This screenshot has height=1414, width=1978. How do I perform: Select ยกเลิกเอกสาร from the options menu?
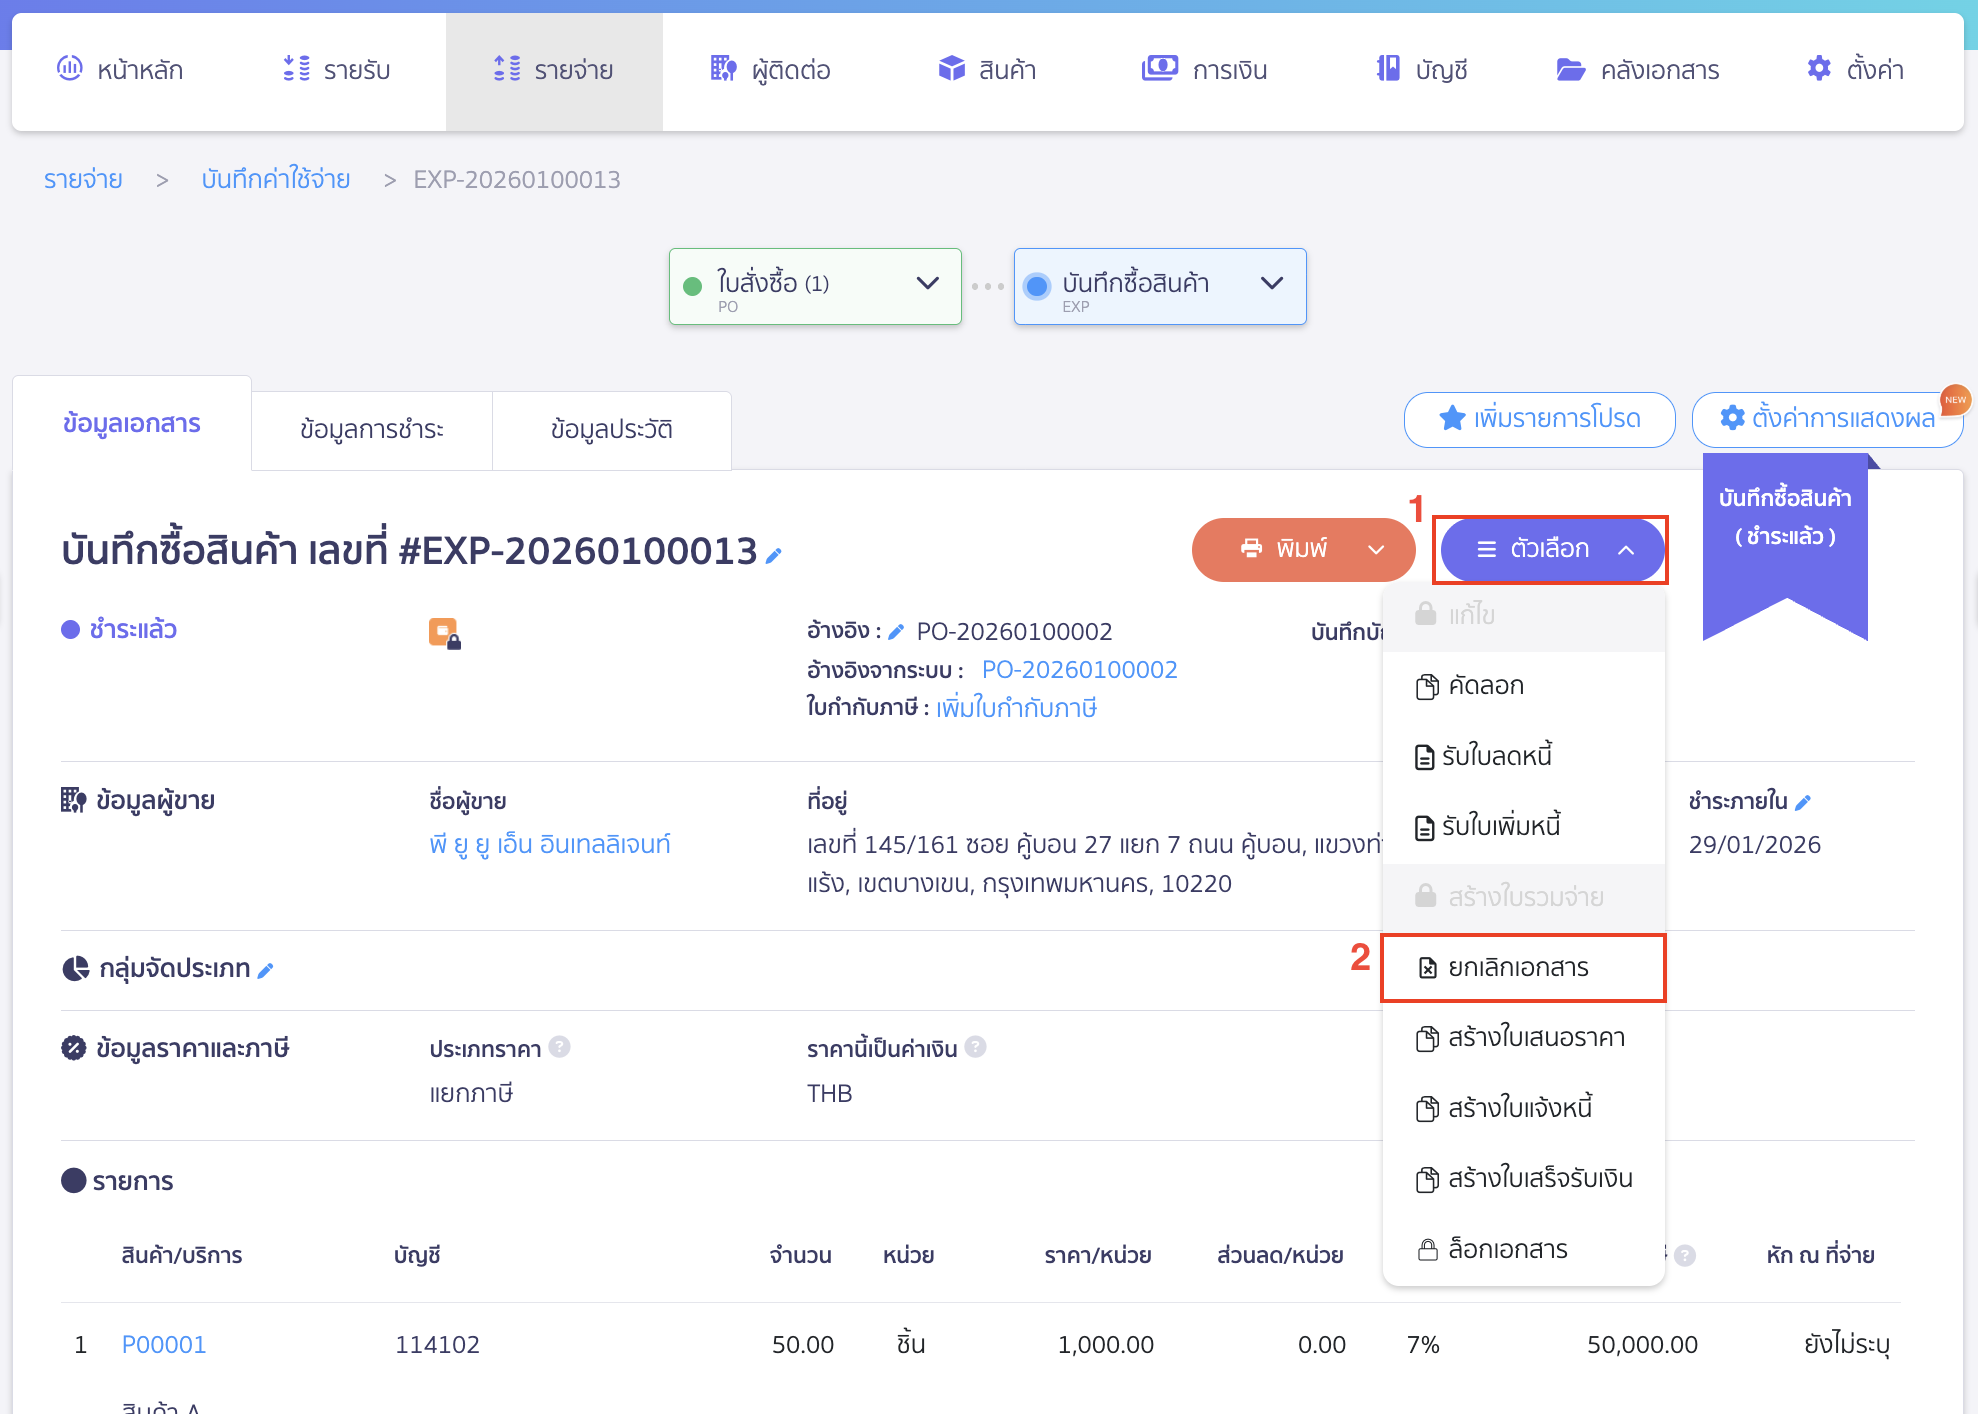1517,967
